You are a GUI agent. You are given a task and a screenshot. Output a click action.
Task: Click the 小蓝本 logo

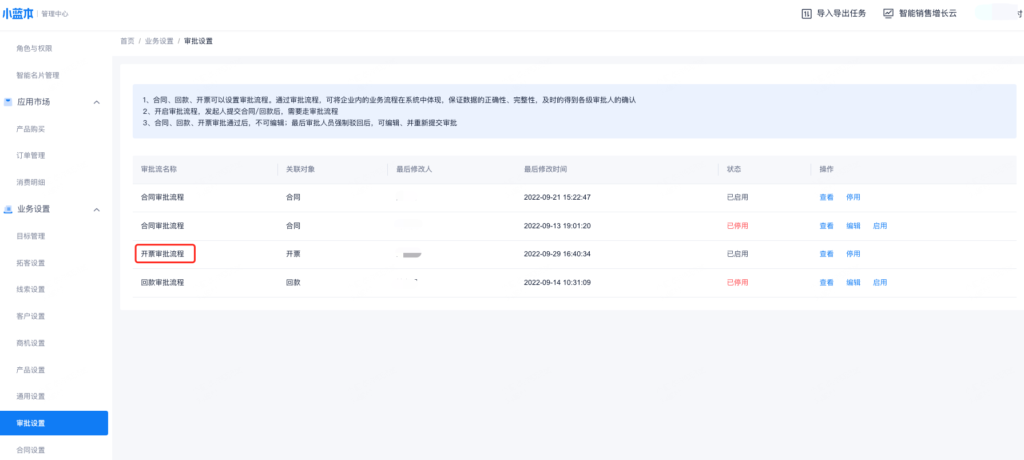[x=18, y=13]
